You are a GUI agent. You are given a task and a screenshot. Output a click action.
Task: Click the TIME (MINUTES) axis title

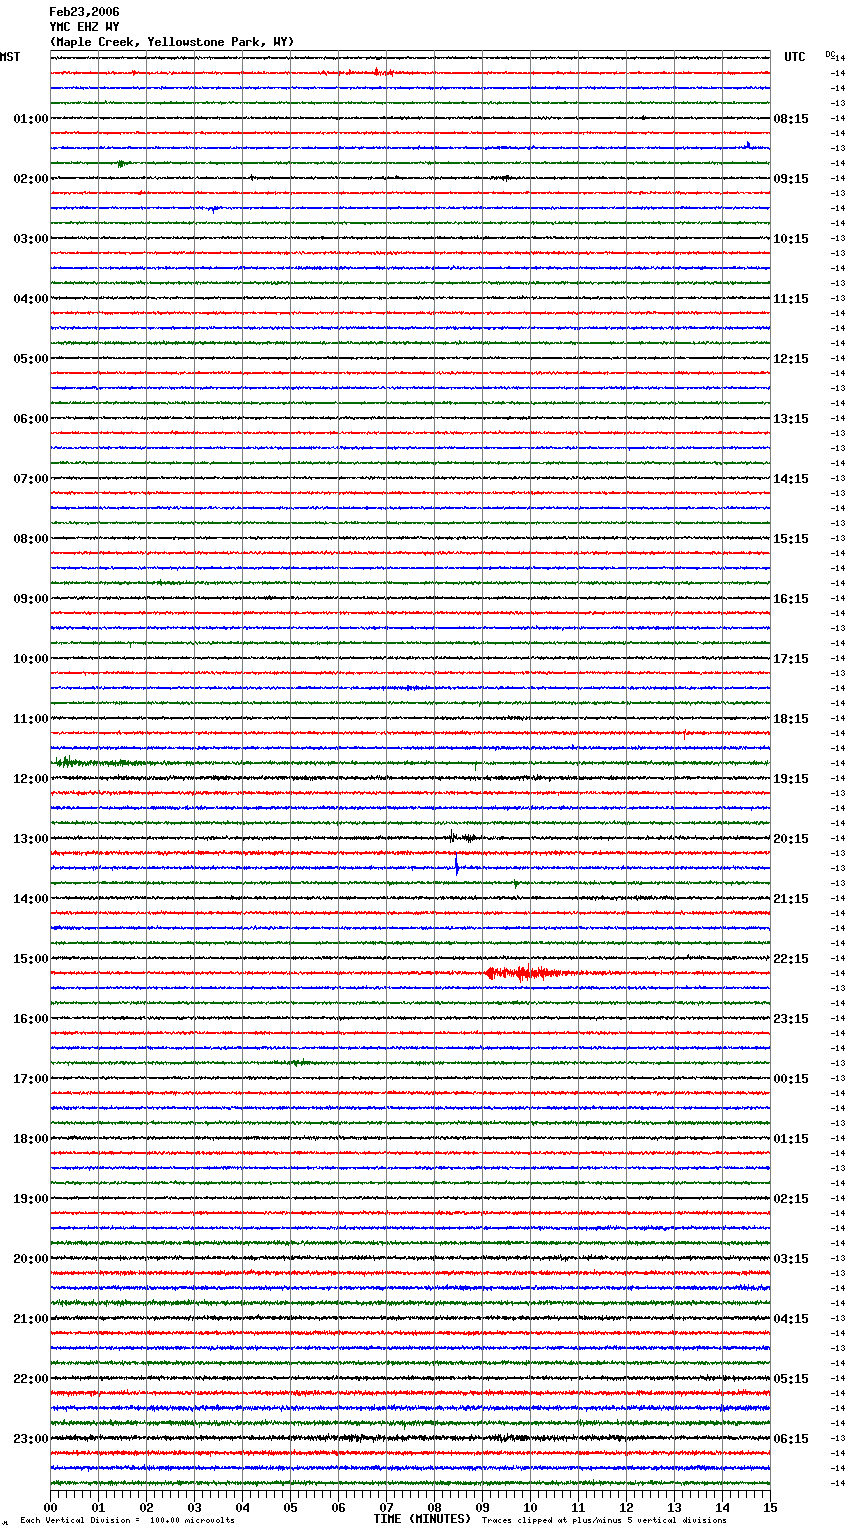[422, 1519]
